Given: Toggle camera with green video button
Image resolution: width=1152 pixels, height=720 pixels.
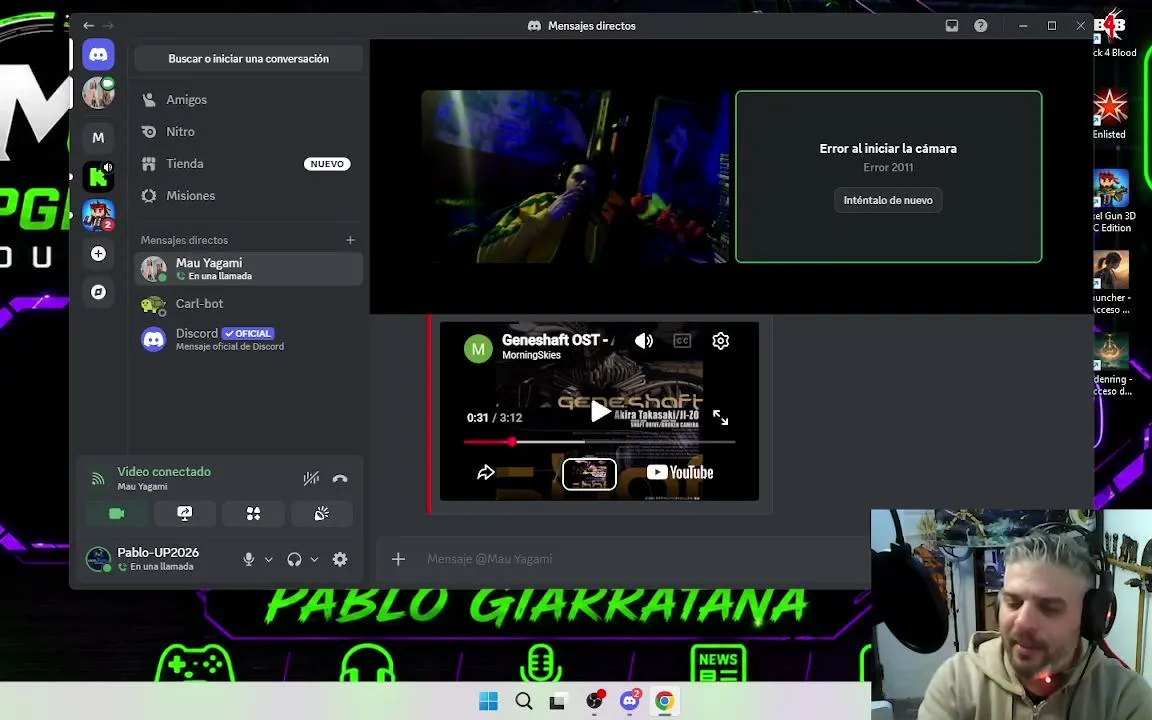Looking at the screenshot, I should 116,514.
